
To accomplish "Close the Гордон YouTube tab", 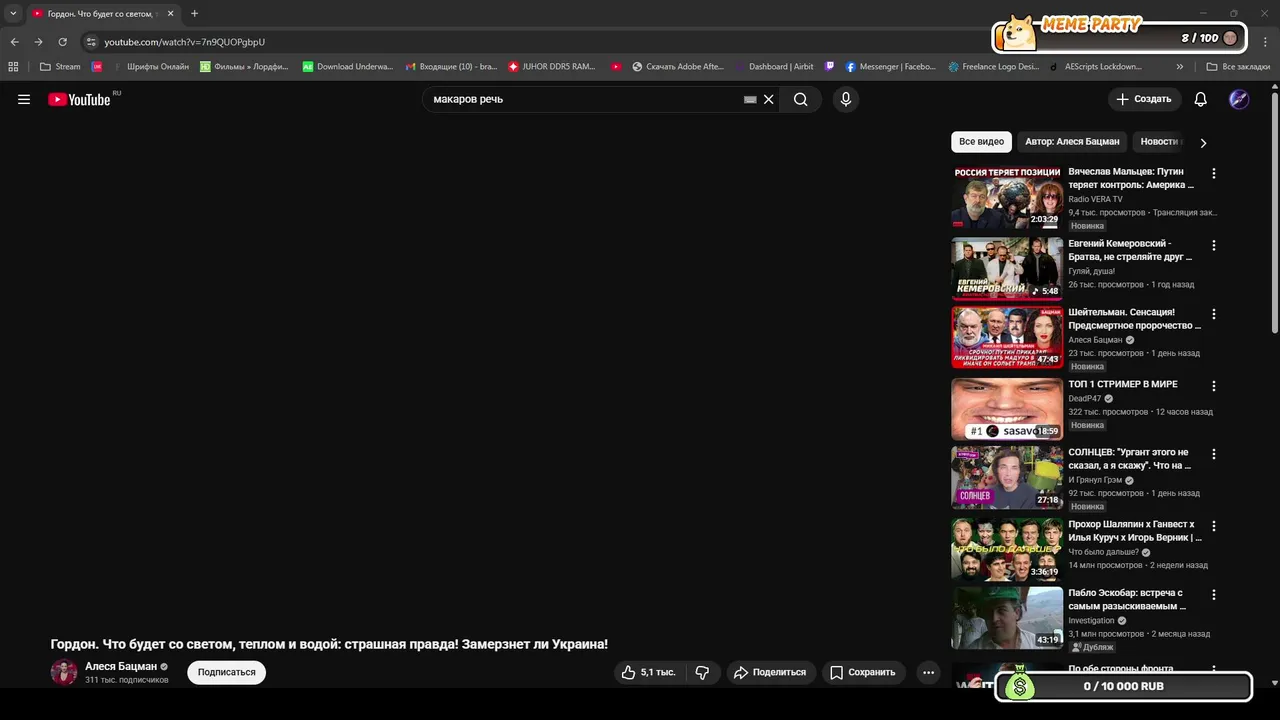I will 170,14.
